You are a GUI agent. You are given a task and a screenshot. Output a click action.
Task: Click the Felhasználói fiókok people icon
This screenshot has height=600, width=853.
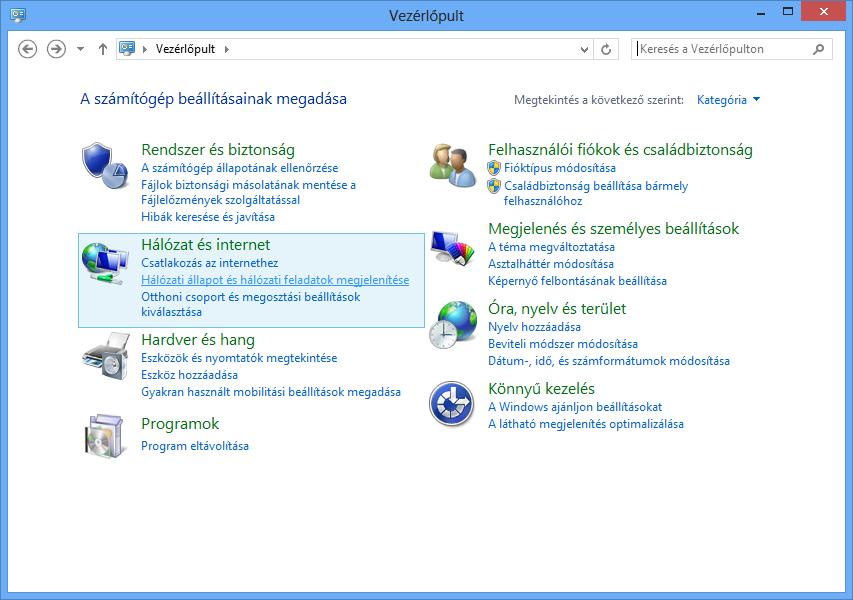(453, 165)
